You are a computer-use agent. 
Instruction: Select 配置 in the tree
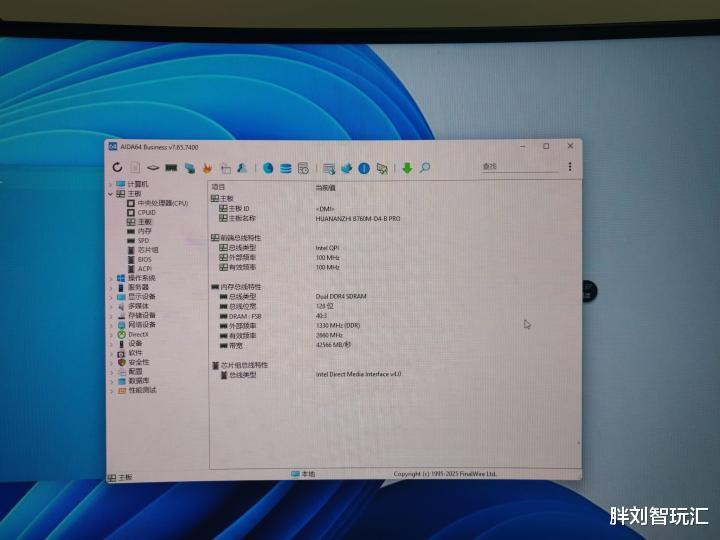[x=135, y=371]
